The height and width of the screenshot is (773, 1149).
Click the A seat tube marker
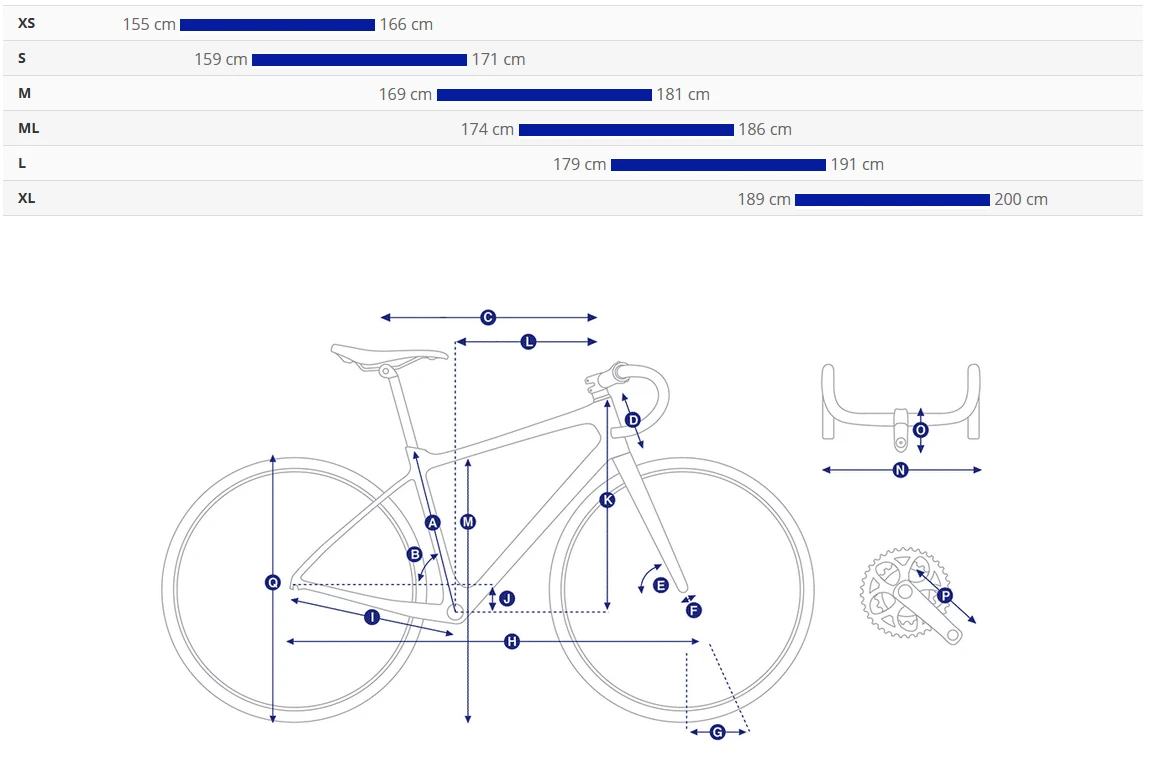432,522
